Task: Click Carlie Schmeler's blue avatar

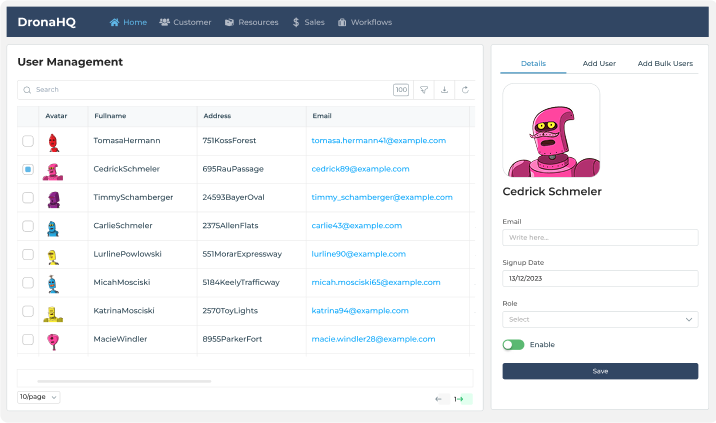Action: (53, 228)
